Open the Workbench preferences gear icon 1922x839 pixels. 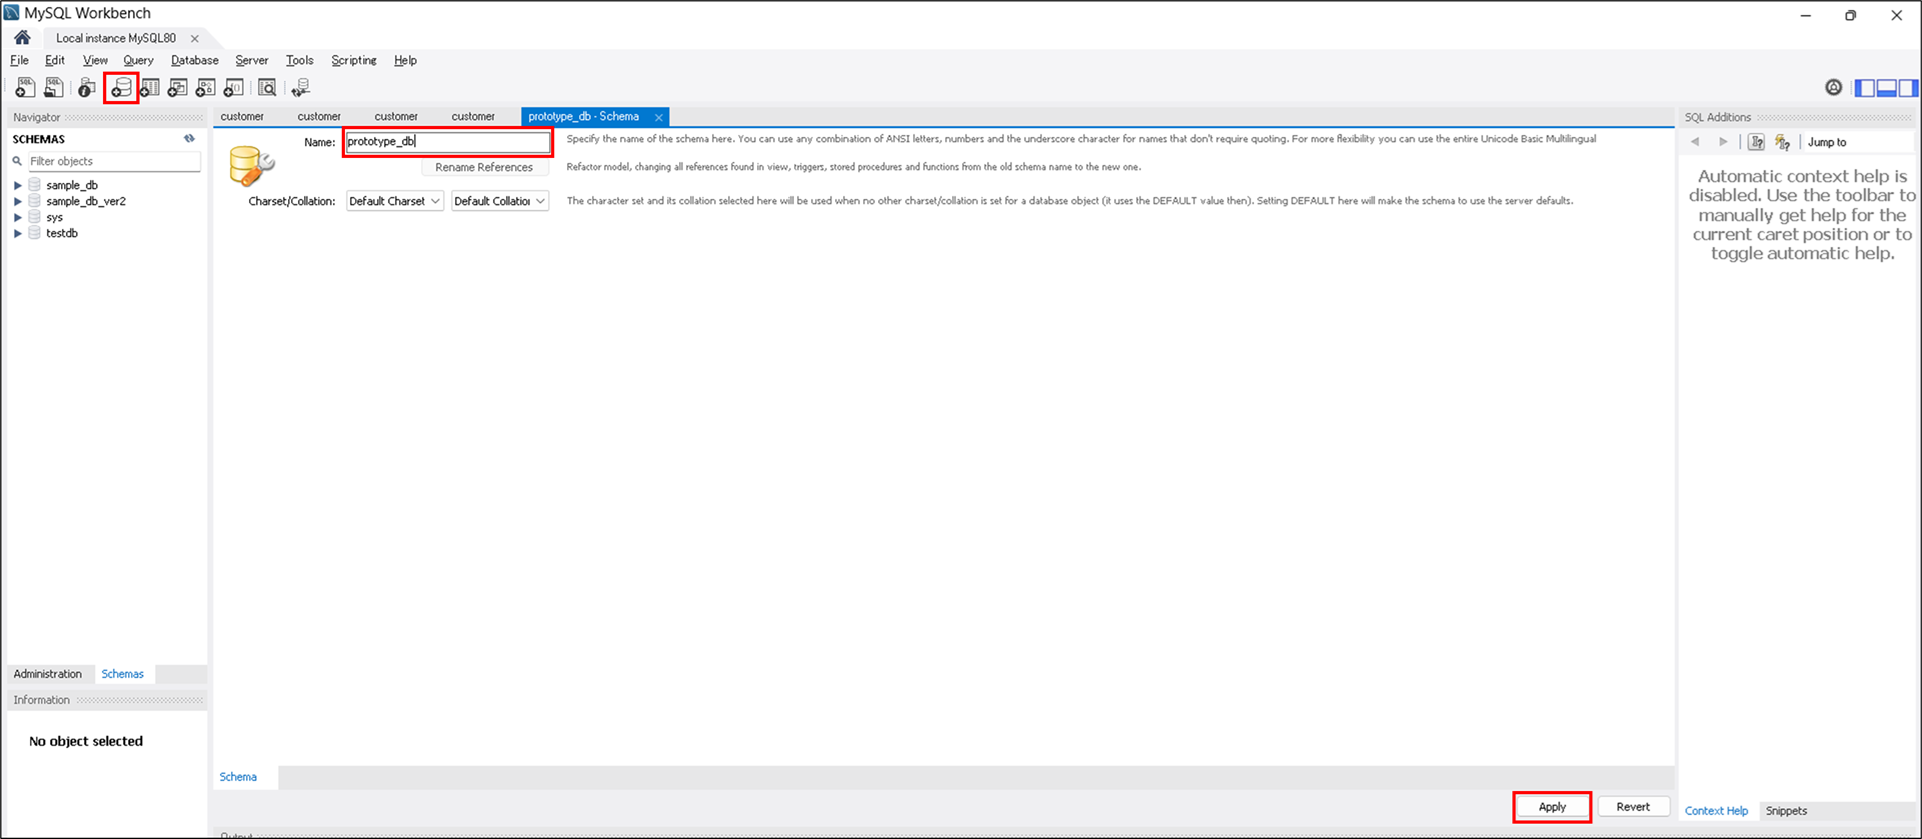click(x=1833, y=88)
